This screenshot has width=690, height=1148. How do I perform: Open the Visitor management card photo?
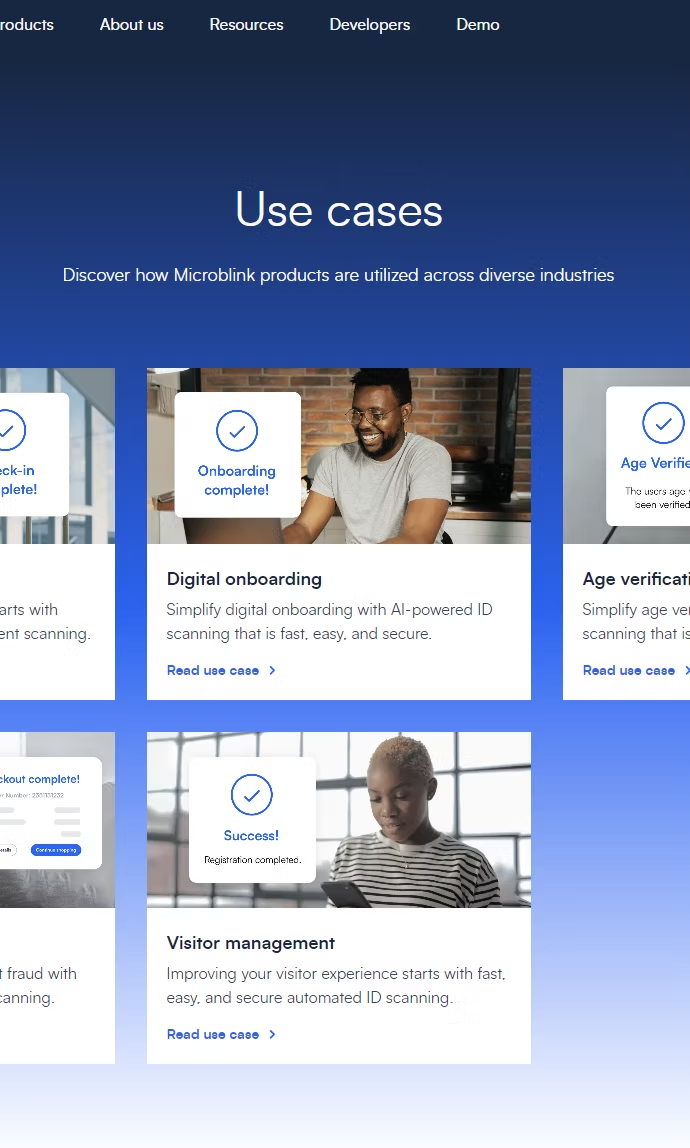(x=339, y=820)
